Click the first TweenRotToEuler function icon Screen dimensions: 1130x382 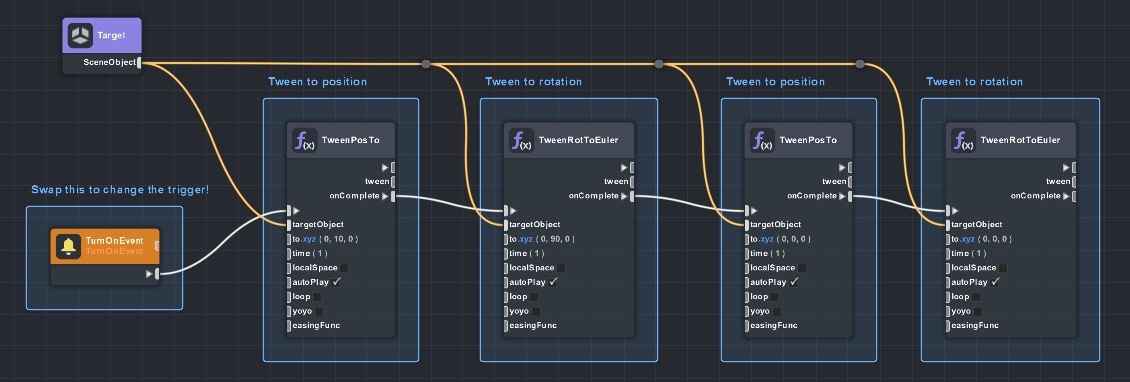(521, 140)
